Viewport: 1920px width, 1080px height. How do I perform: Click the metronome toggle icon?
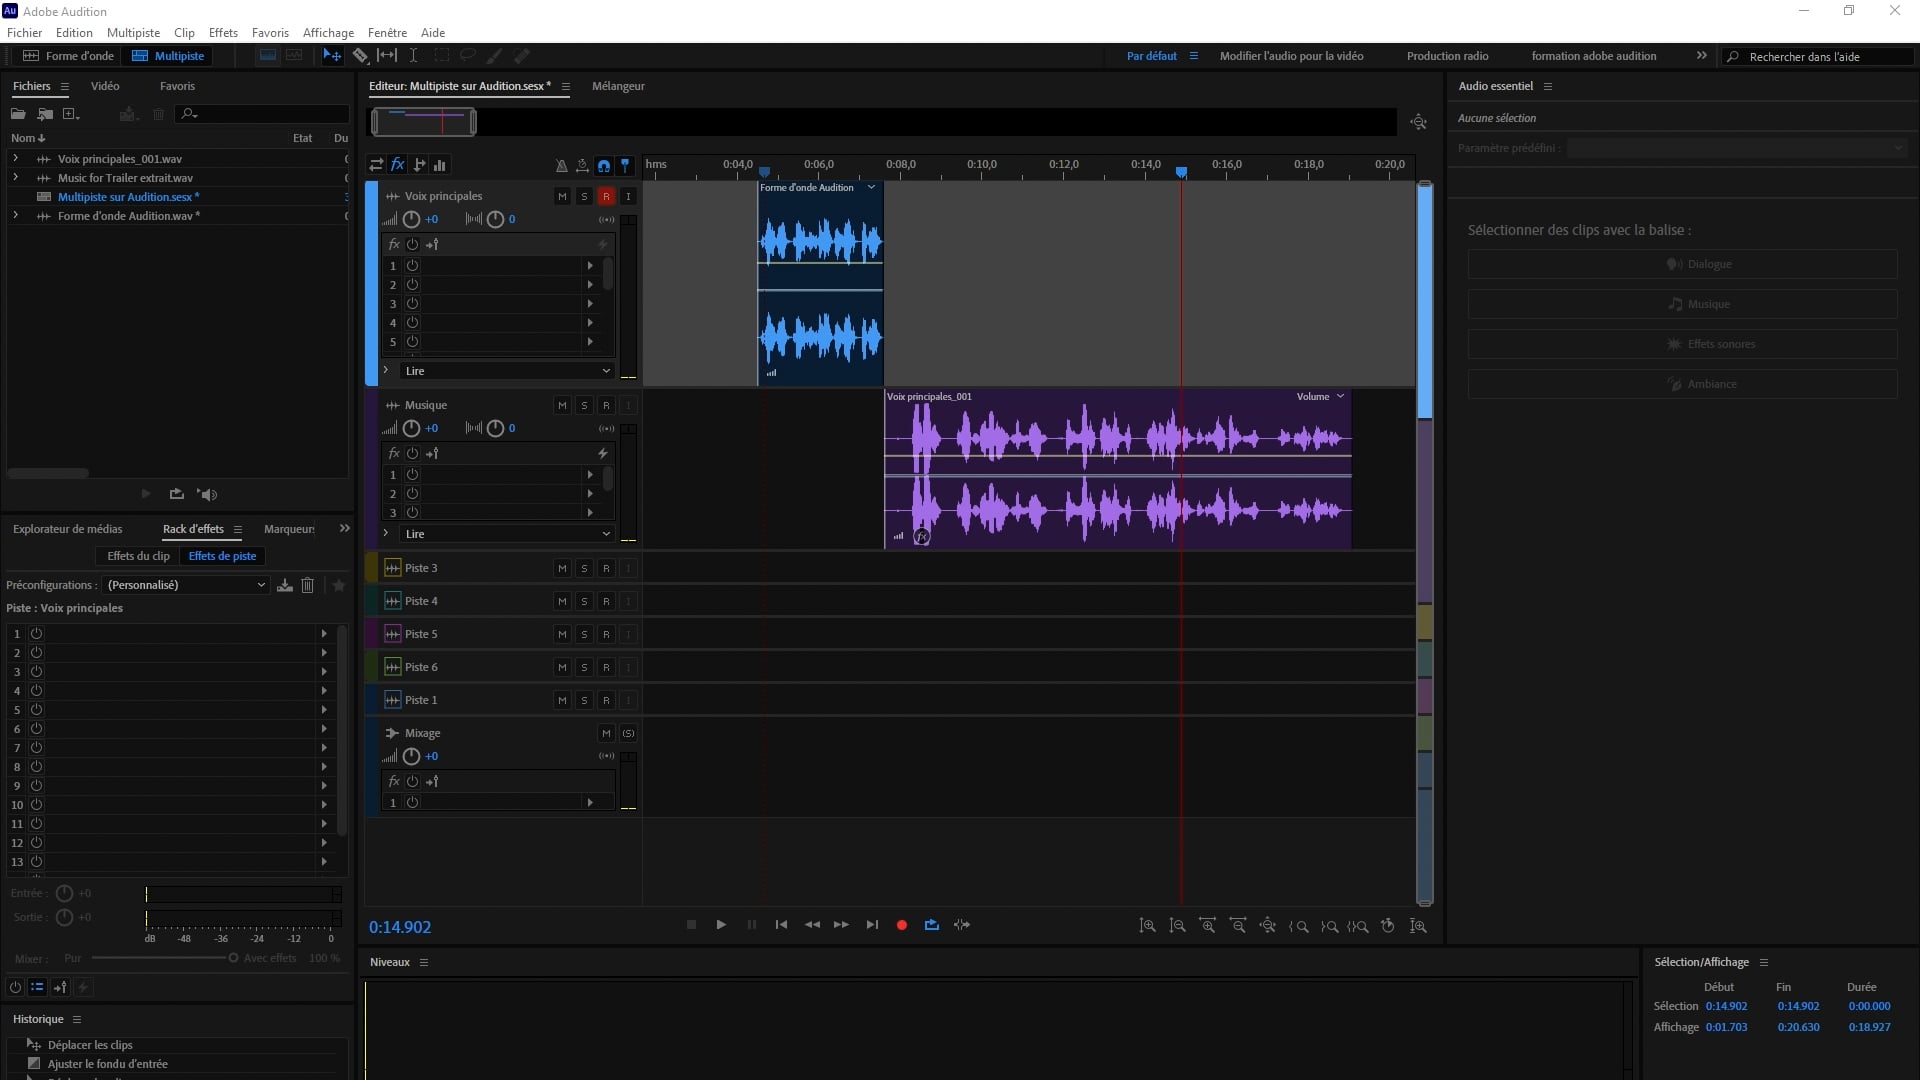click(561, 165)
